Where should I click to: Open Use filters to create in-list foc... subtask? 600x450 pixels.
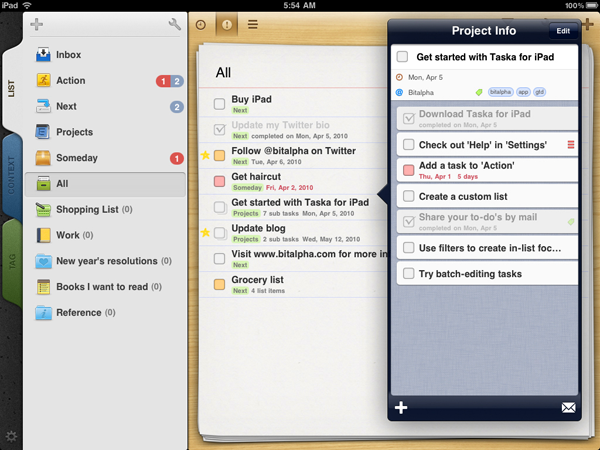[487, 248]
